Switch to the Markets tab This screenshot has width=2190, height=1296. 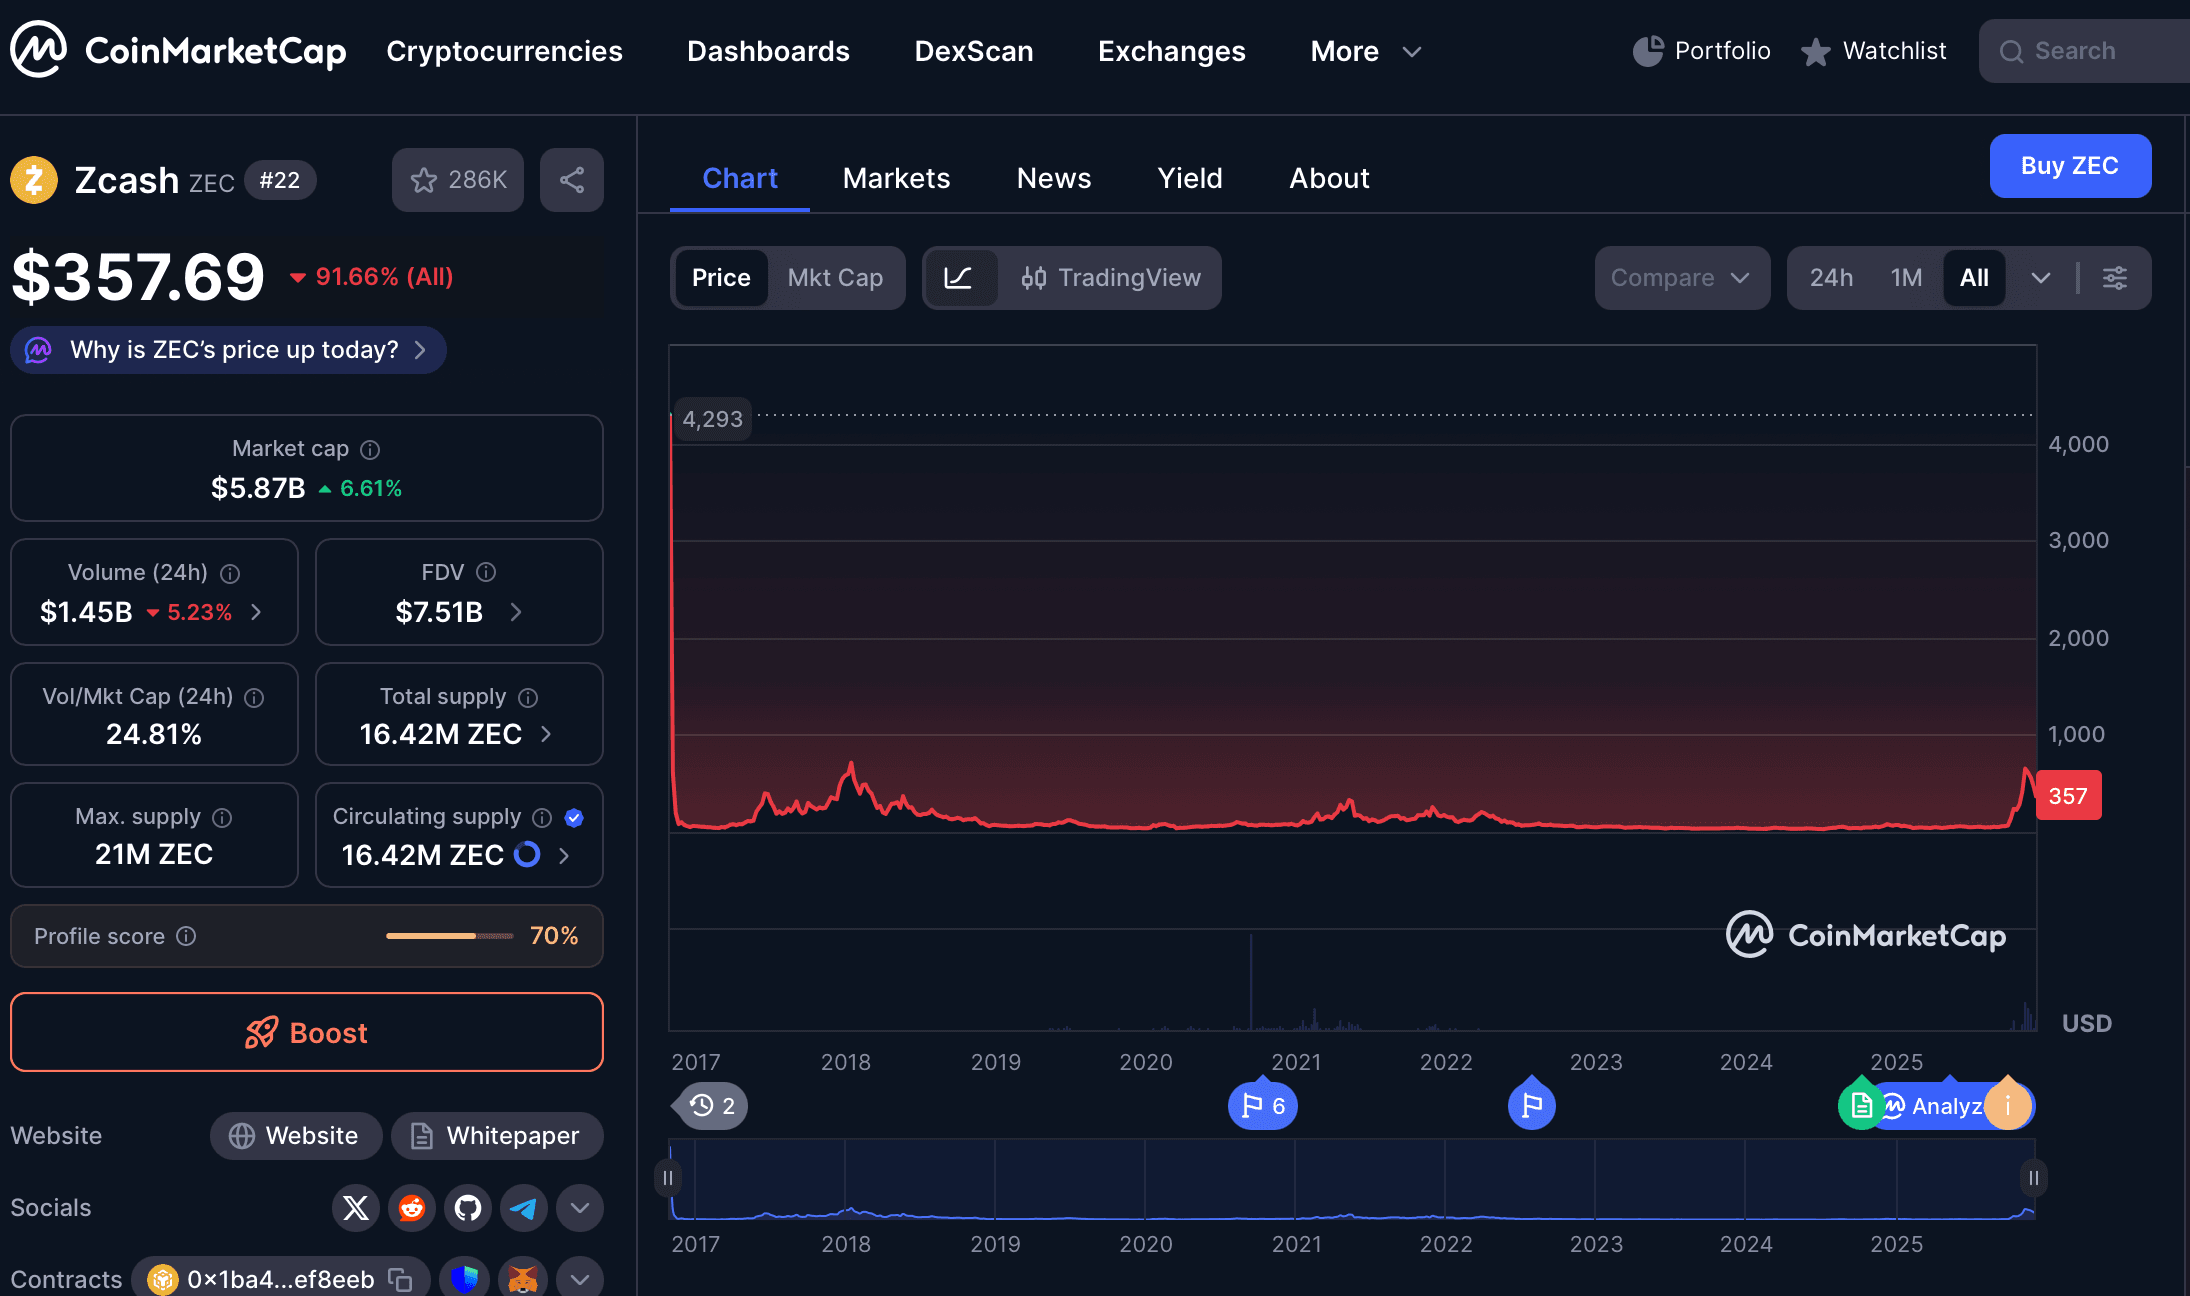[896, 178]
